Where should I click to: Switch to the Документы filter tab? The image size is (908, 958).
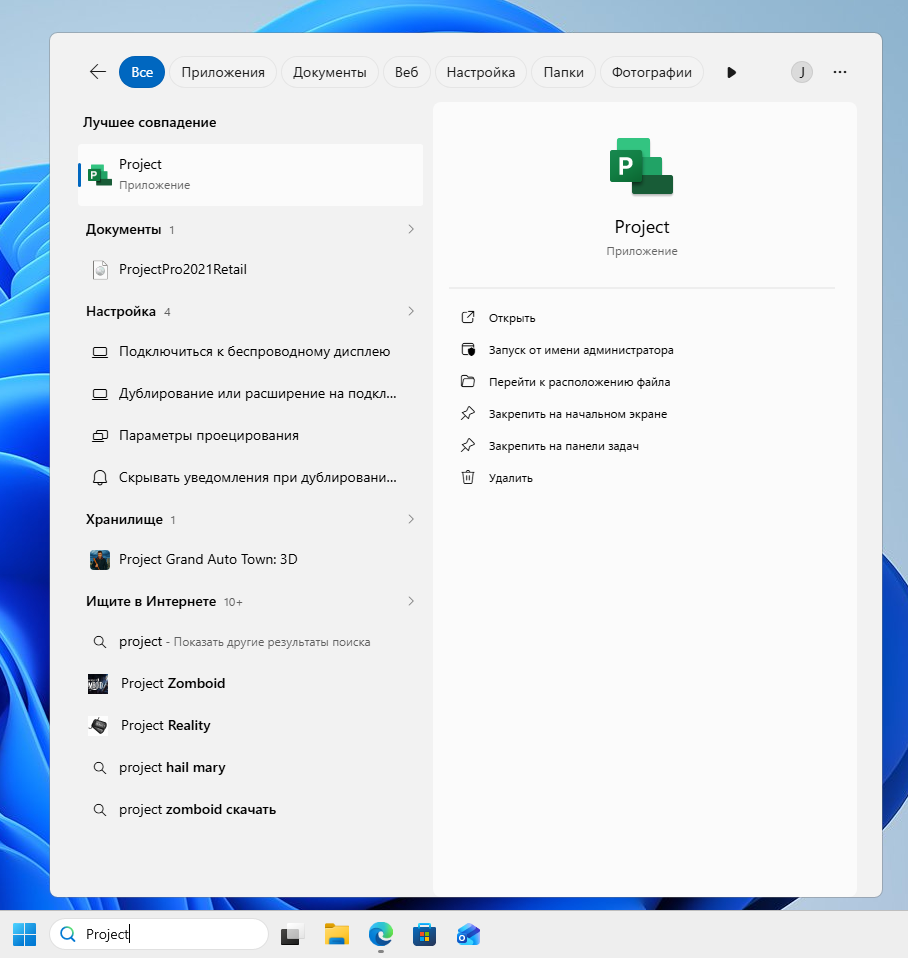click(x=329, y=72)
